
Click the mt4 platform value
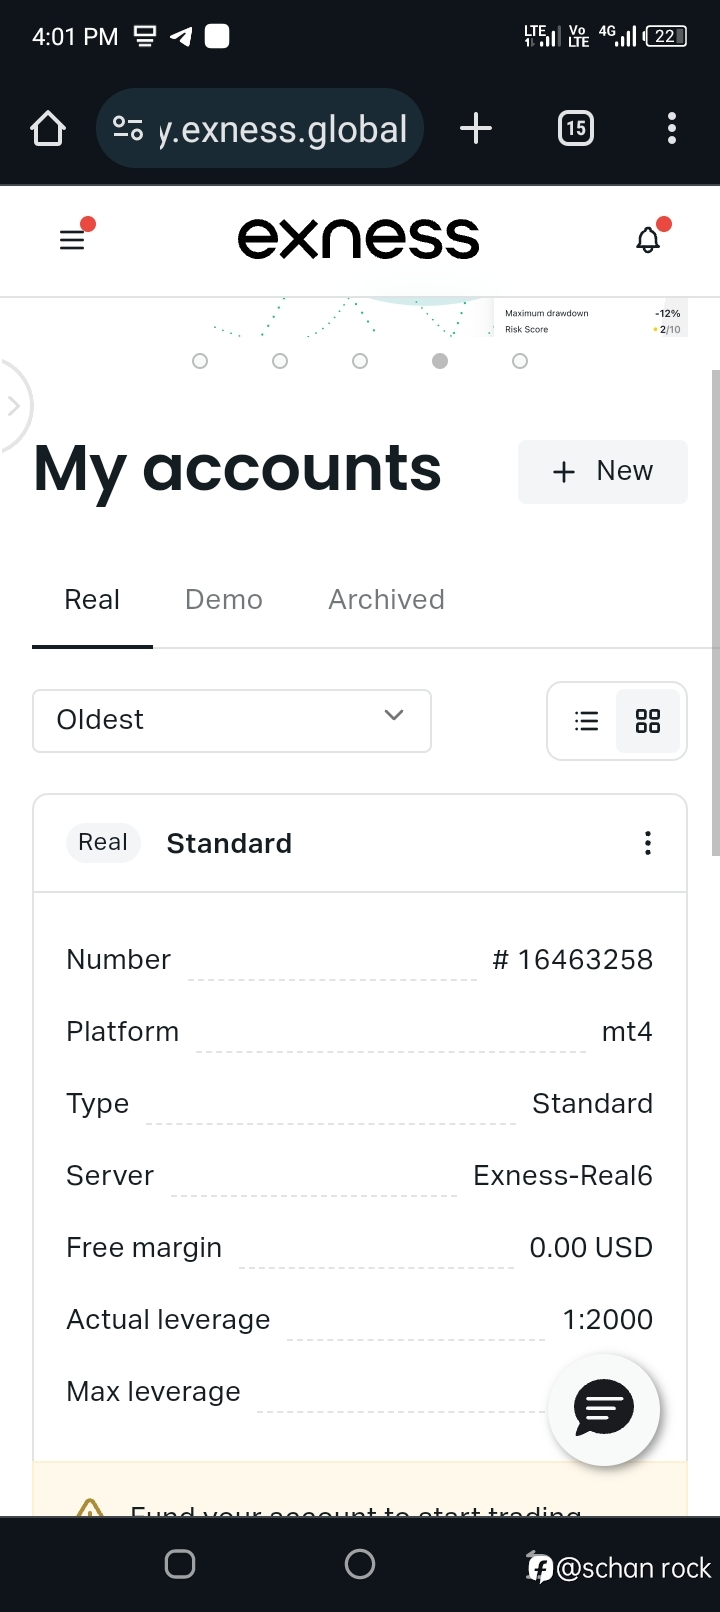tap(627, 1032)
